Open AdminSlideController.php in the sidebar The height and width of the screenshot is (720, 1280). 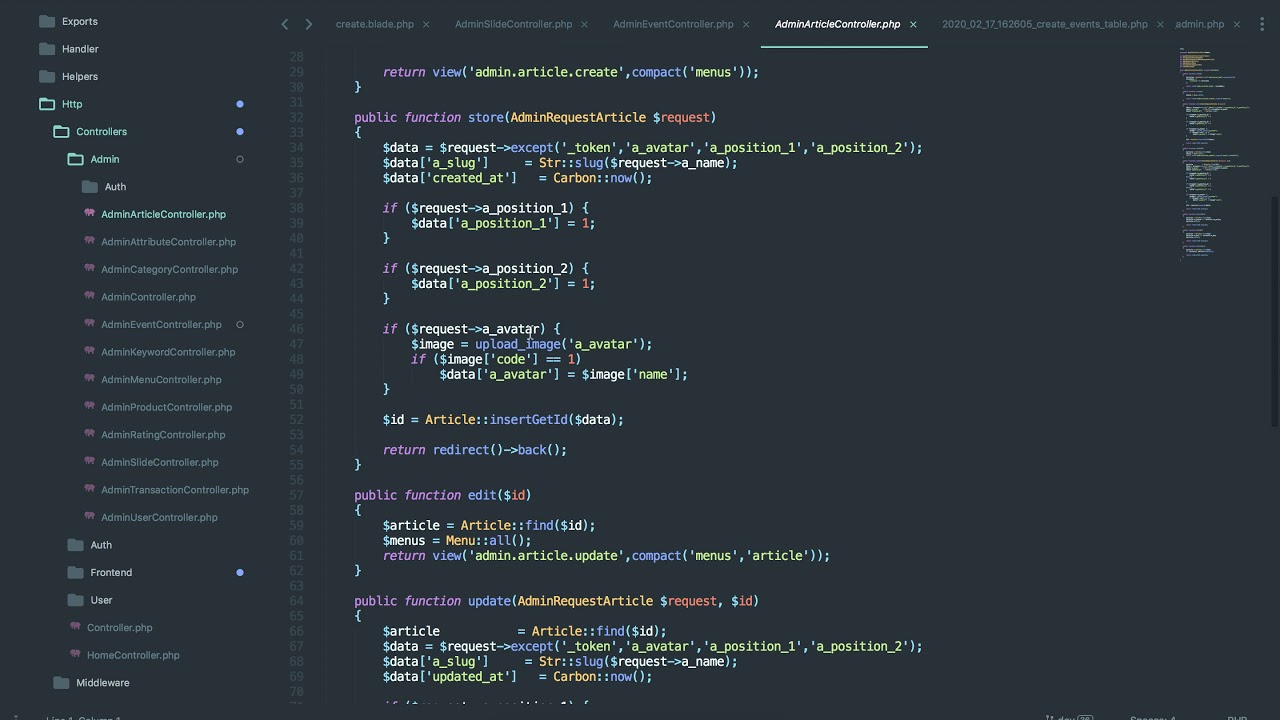click(159, 462)
